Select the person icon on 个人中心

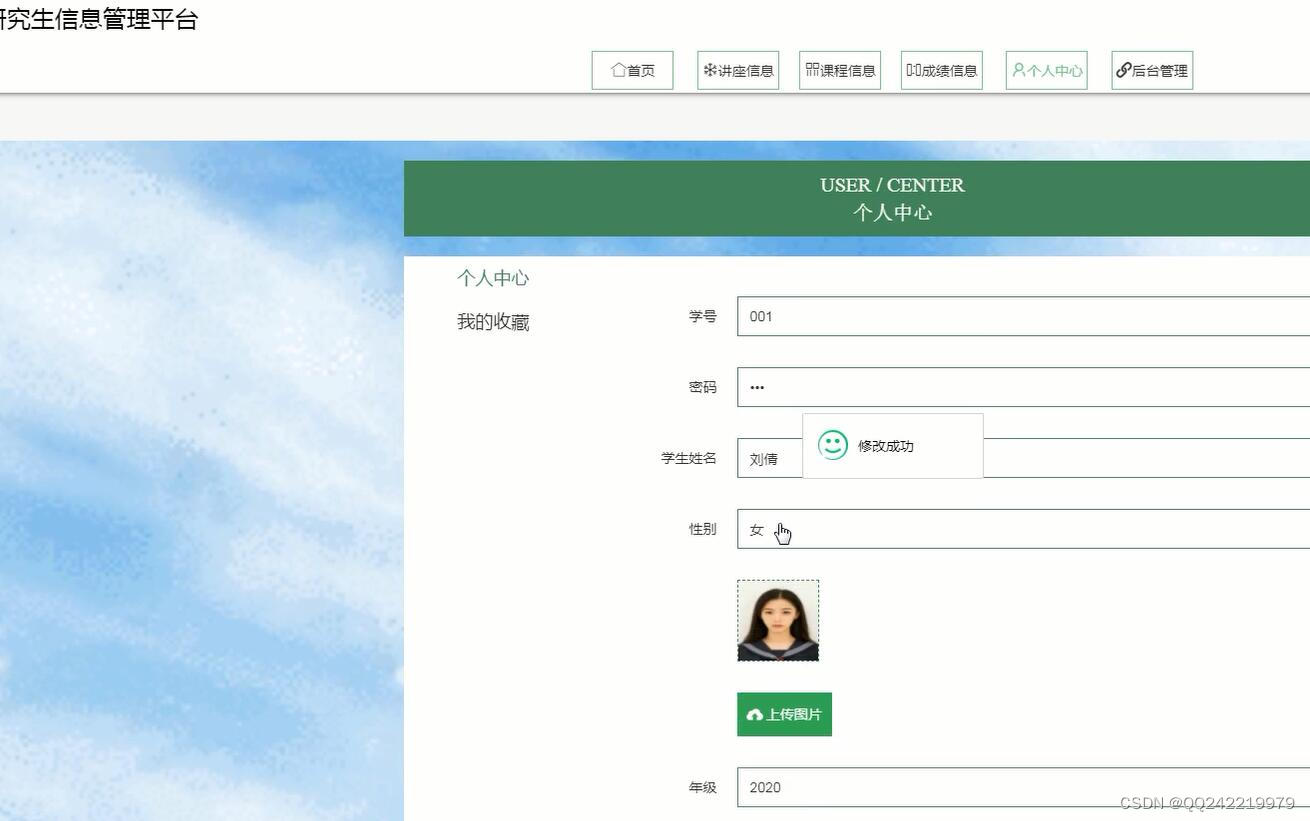(1019, 70)
